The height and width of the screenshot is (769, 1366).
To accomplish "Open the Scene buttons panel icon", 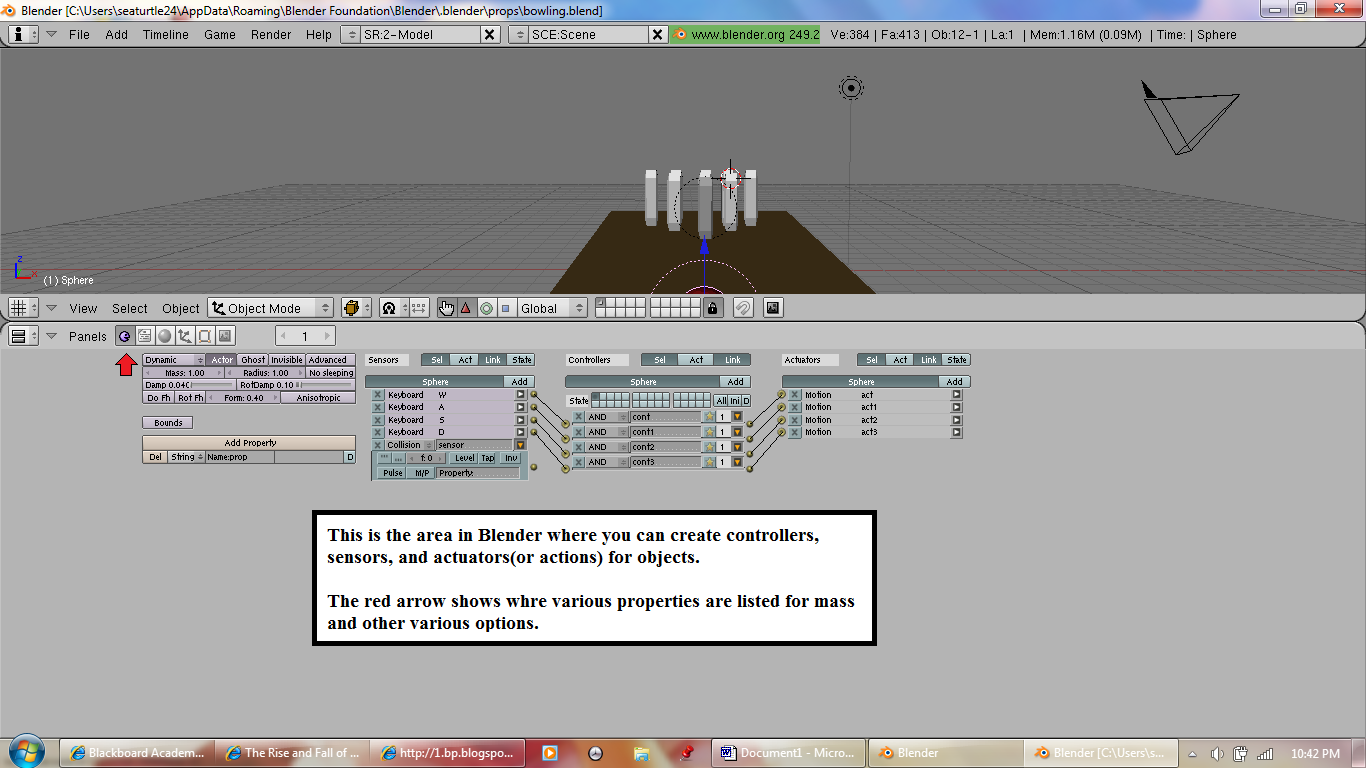I will [x=224, y=335].
